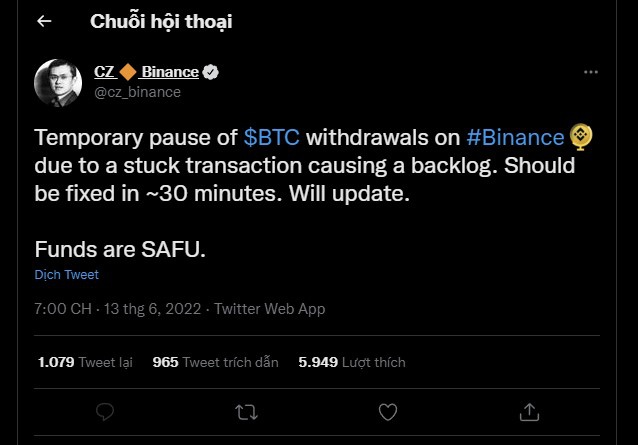Click the share tweet icon
This screenshot has height=445, width=638.
click(527, 411)
